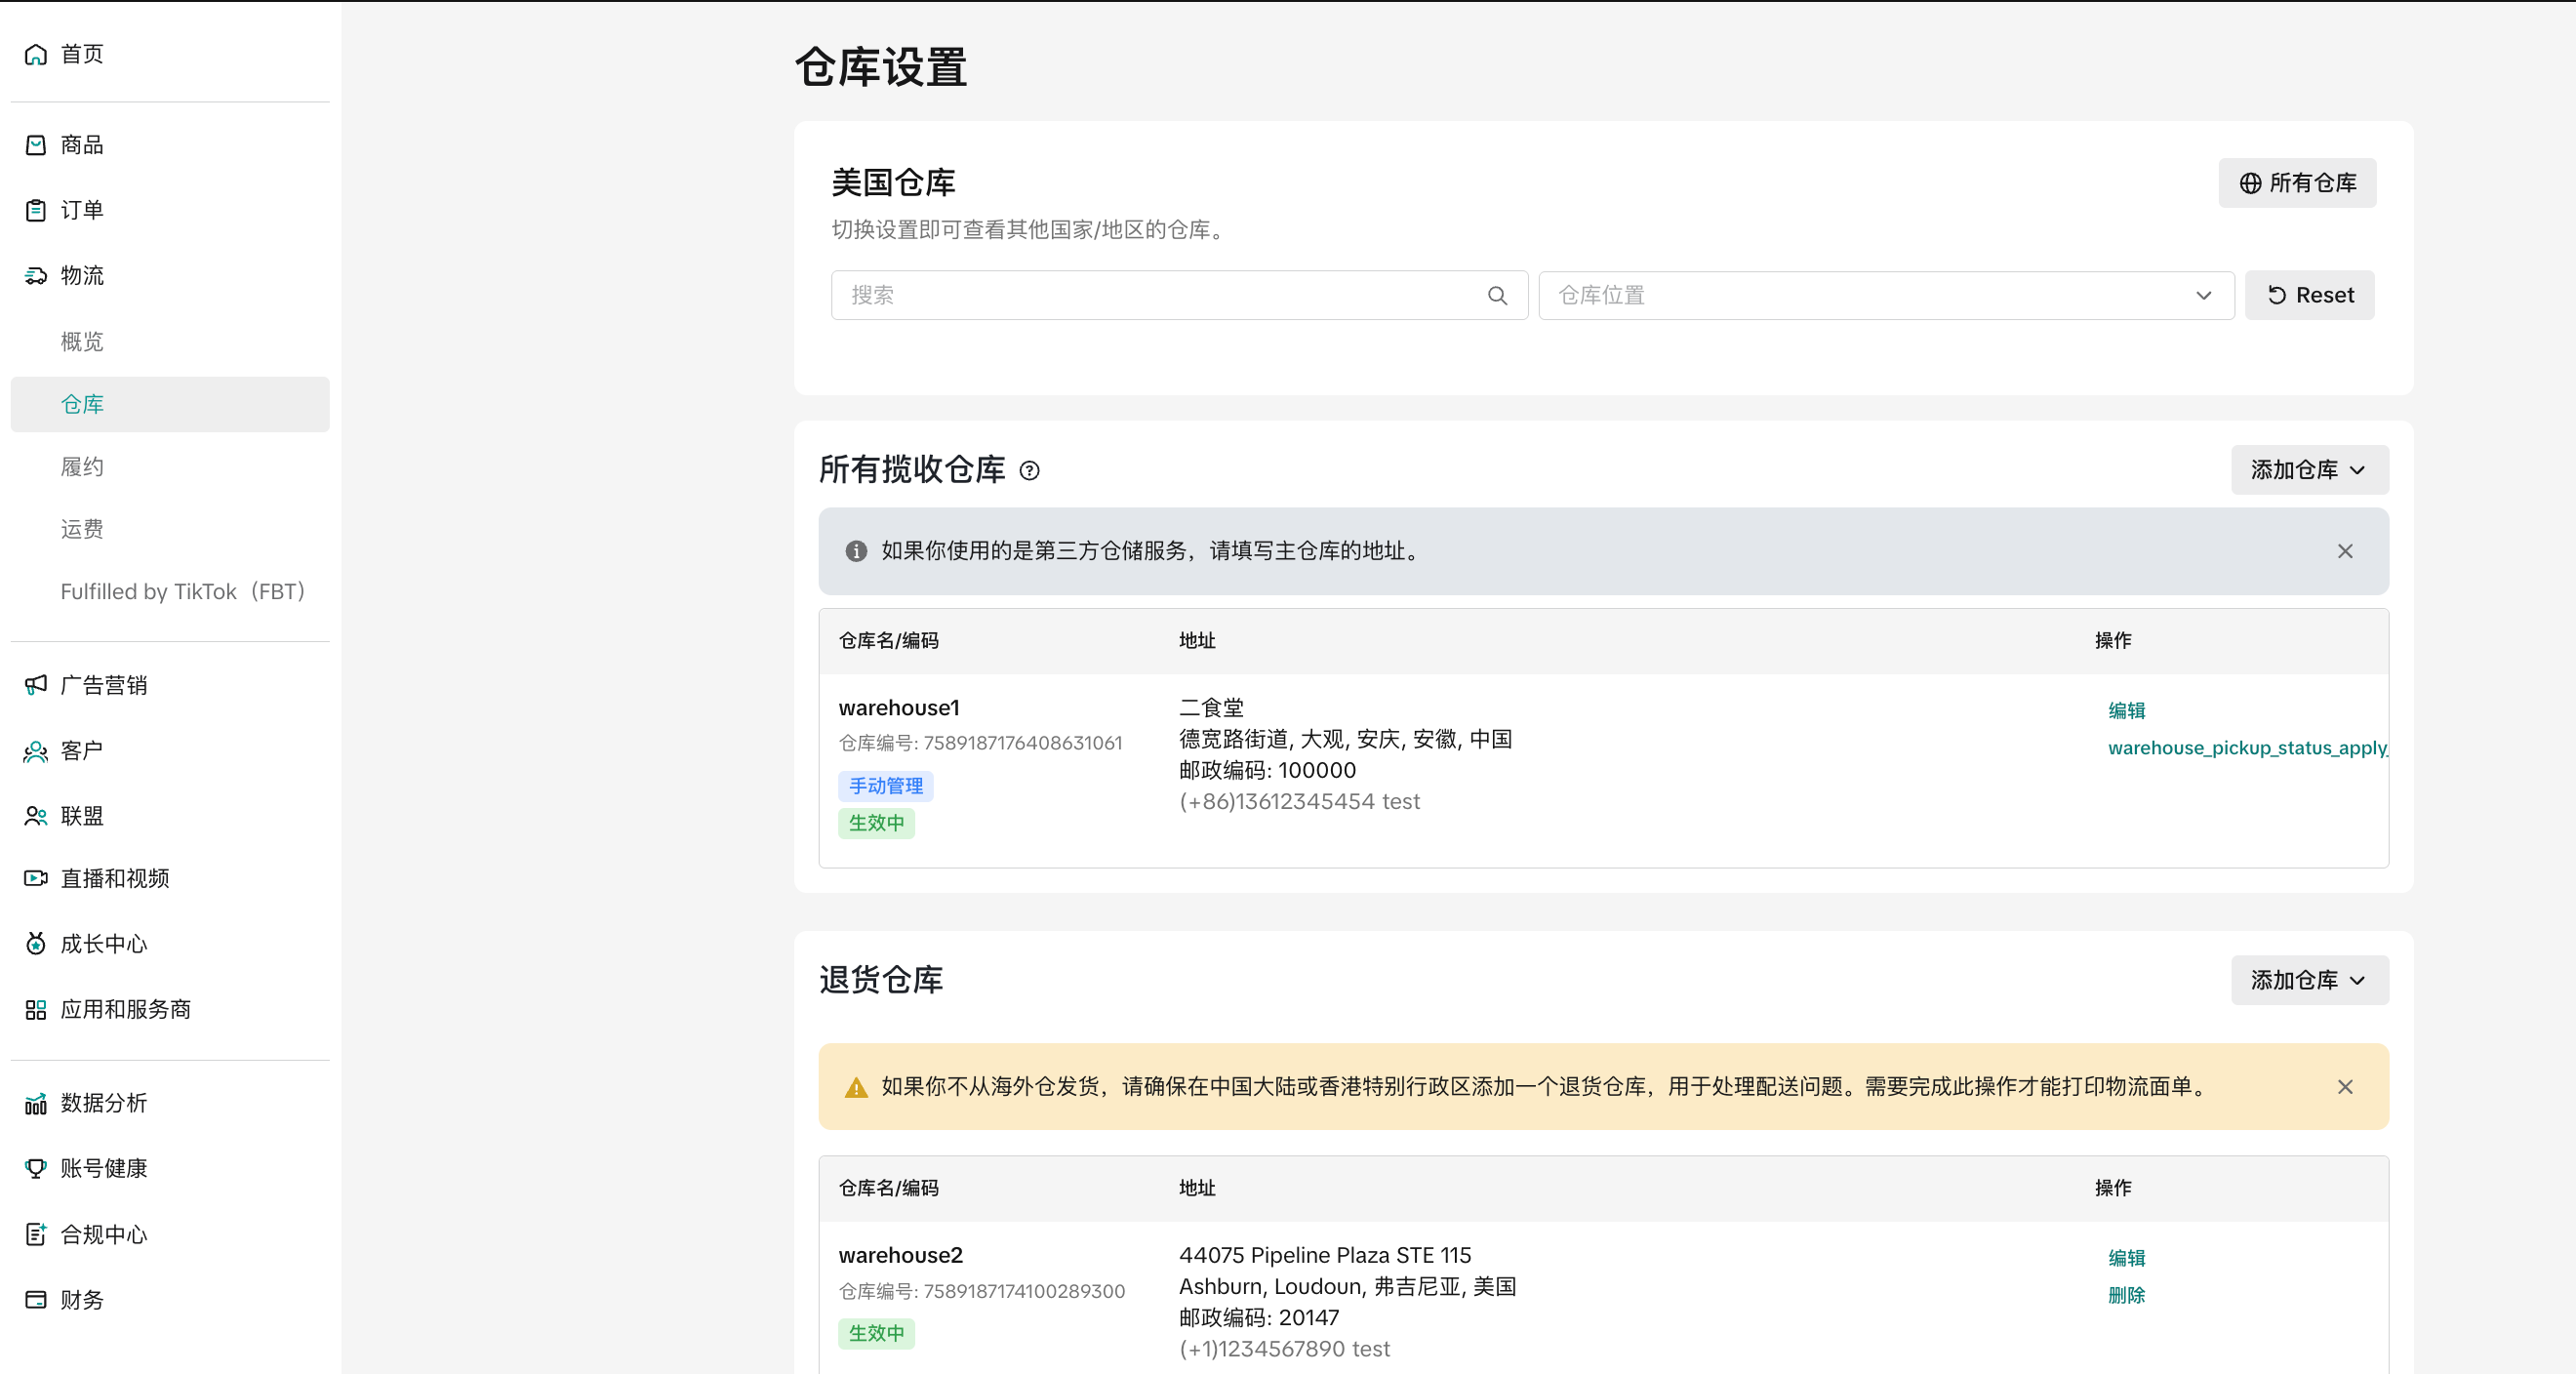Click the Orders (订单) clipboard icon
The height and width of the screenshot is (1374, 2576).
point(36,210)
